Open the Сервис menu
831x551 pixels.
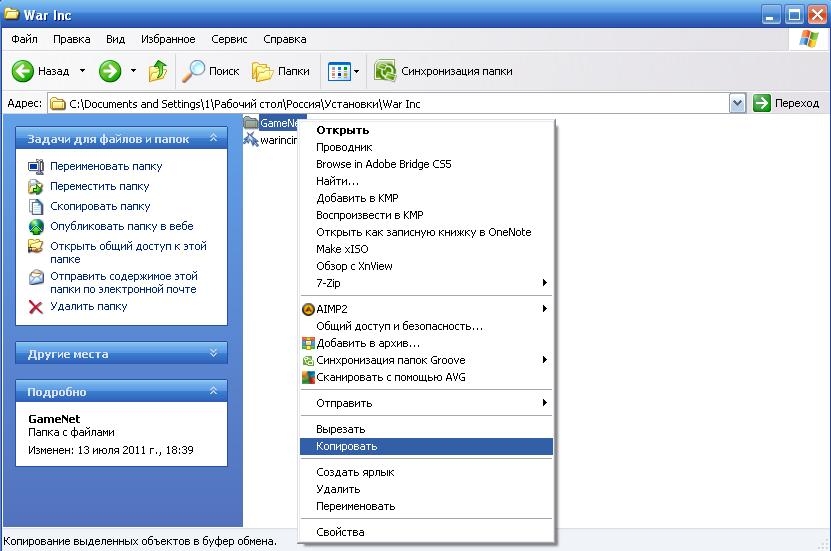point(229,39)
